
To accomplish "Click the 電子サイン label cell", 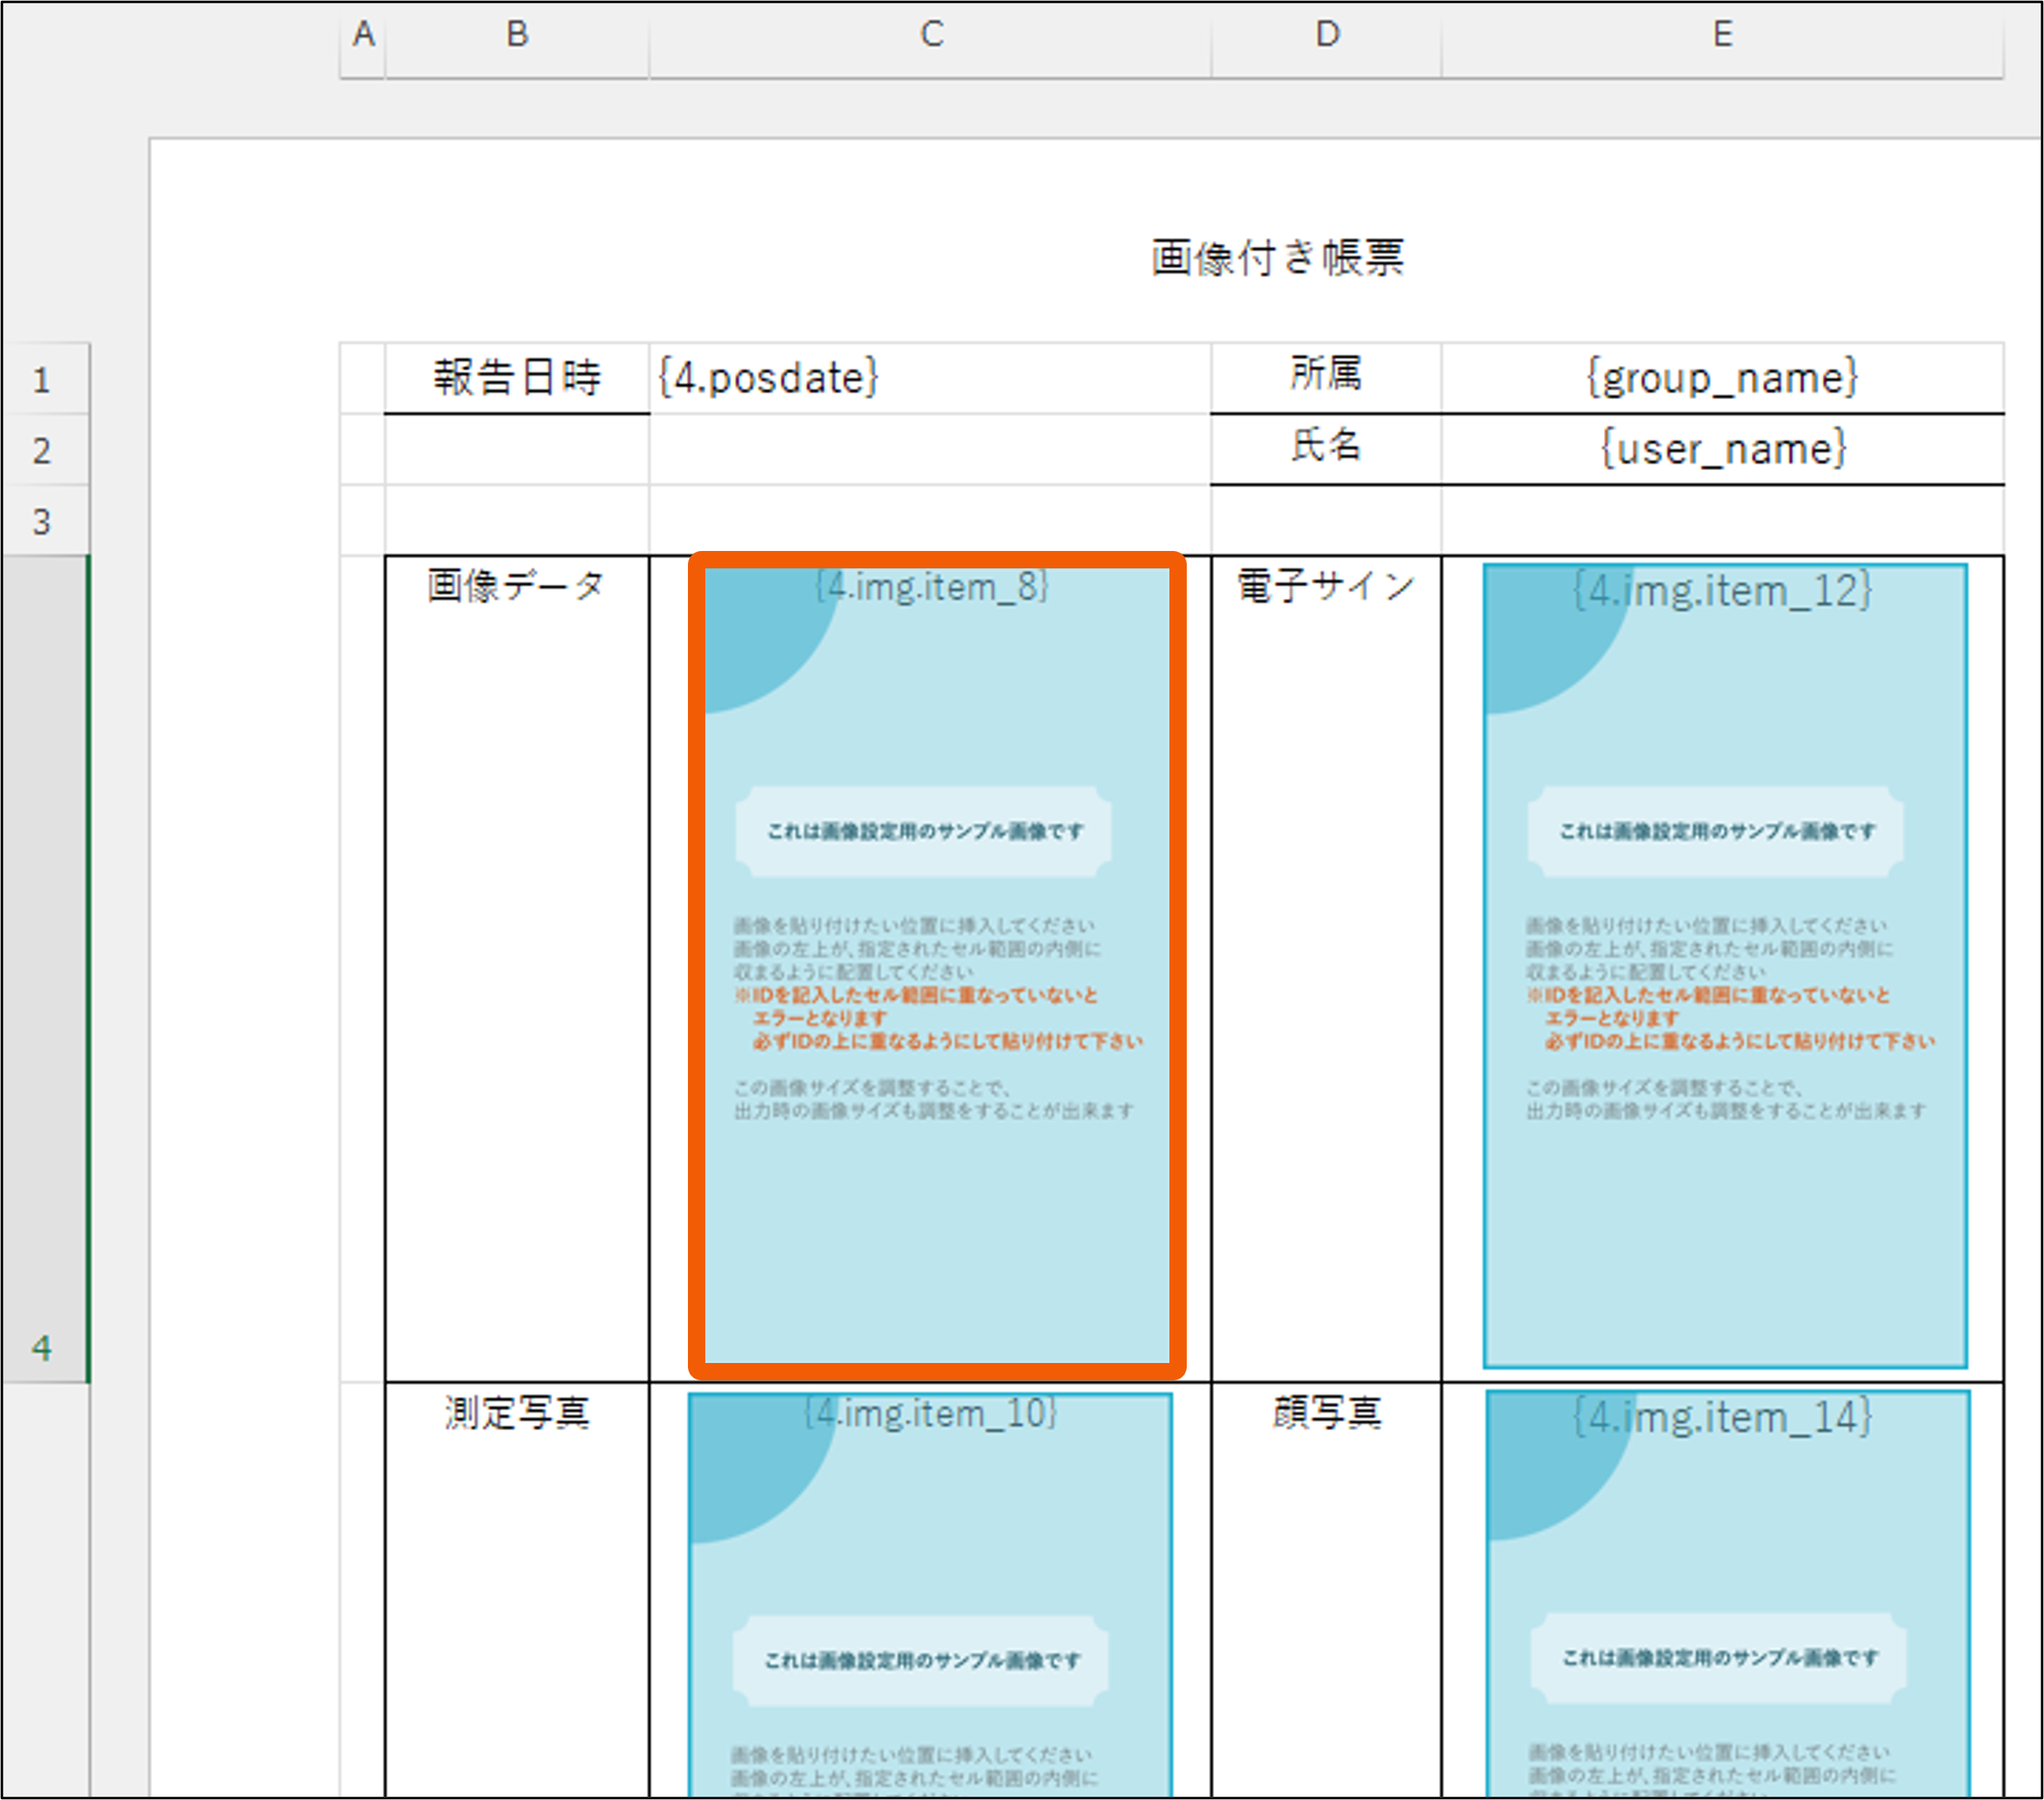I will pyautogui.click(x=1326, y=586).
